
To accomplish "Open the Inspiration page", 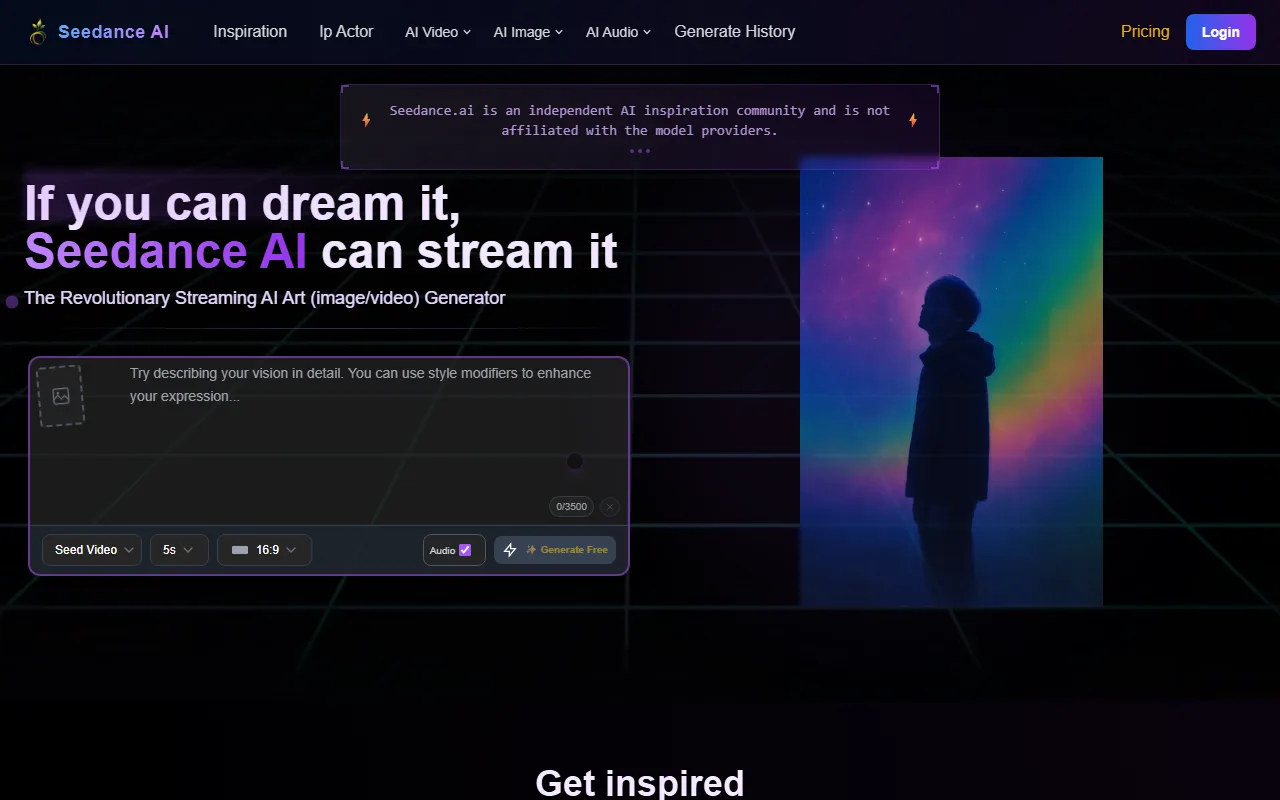I will coord(250,32).
